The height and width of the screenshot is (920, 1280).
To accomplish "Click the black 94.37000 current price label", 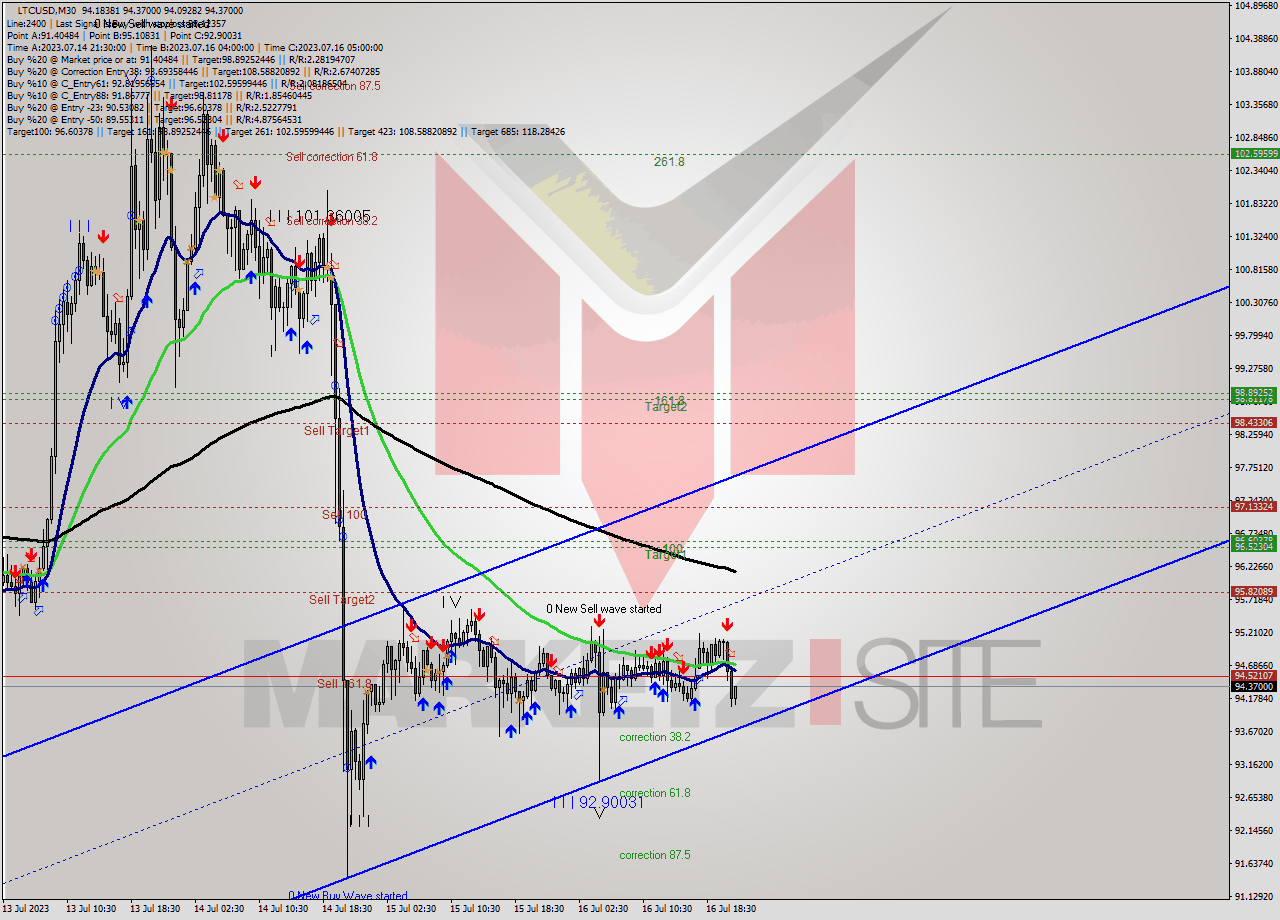I will [1254, 687].
